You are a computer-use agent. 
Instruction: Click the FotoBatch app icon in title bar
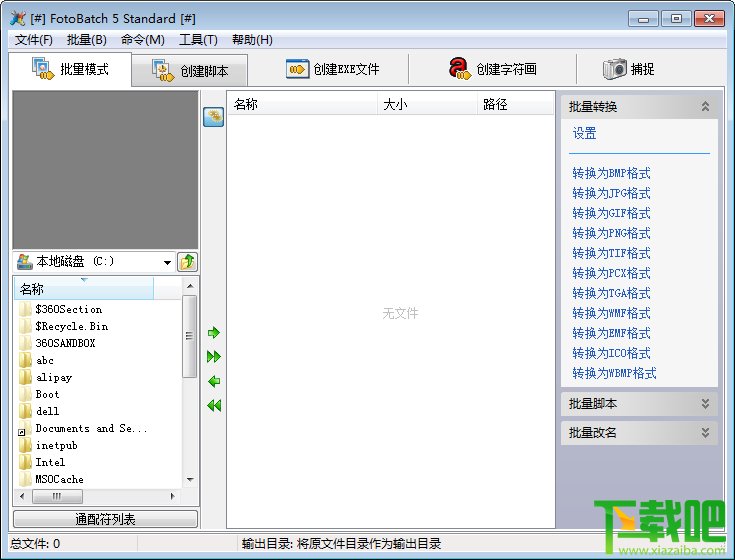[17, 18]
